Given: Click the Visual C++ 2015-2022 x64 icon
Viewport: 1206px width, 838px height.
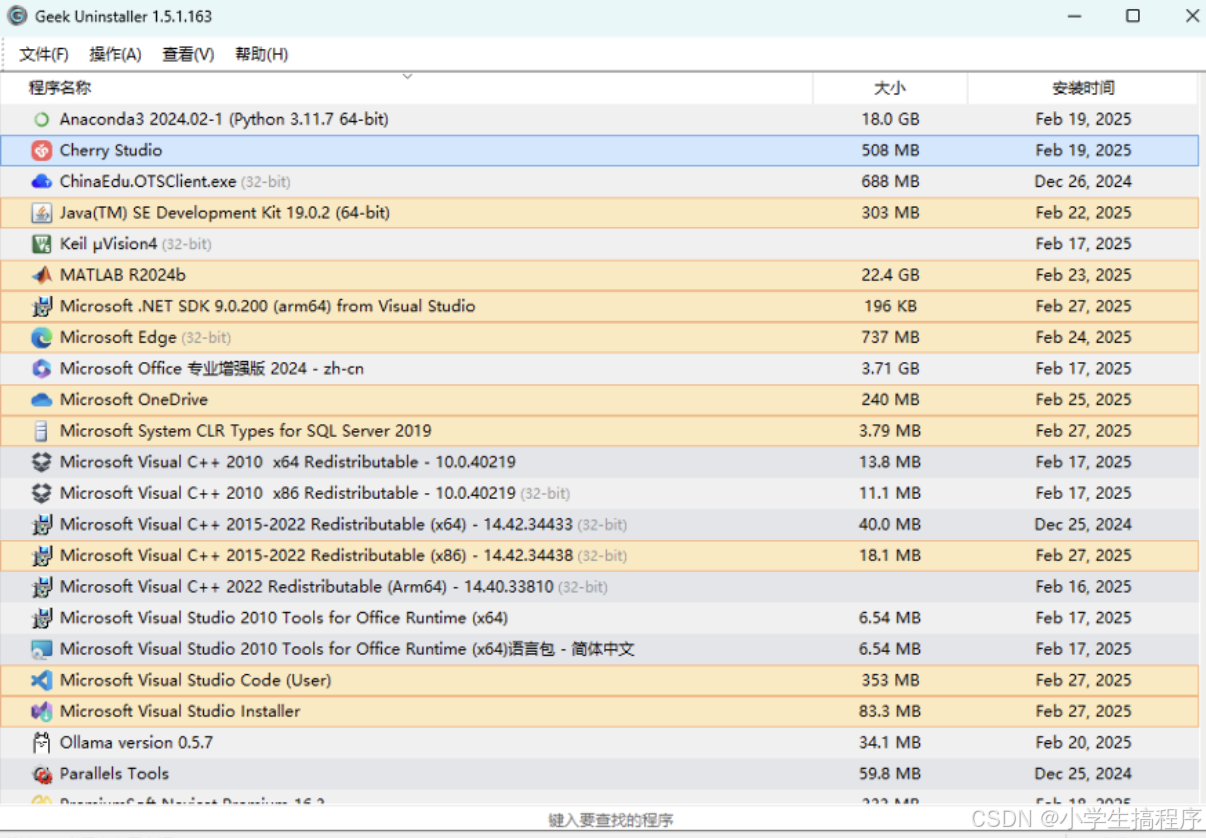Looking at the screenshot, I should click(x=41, y=524).
